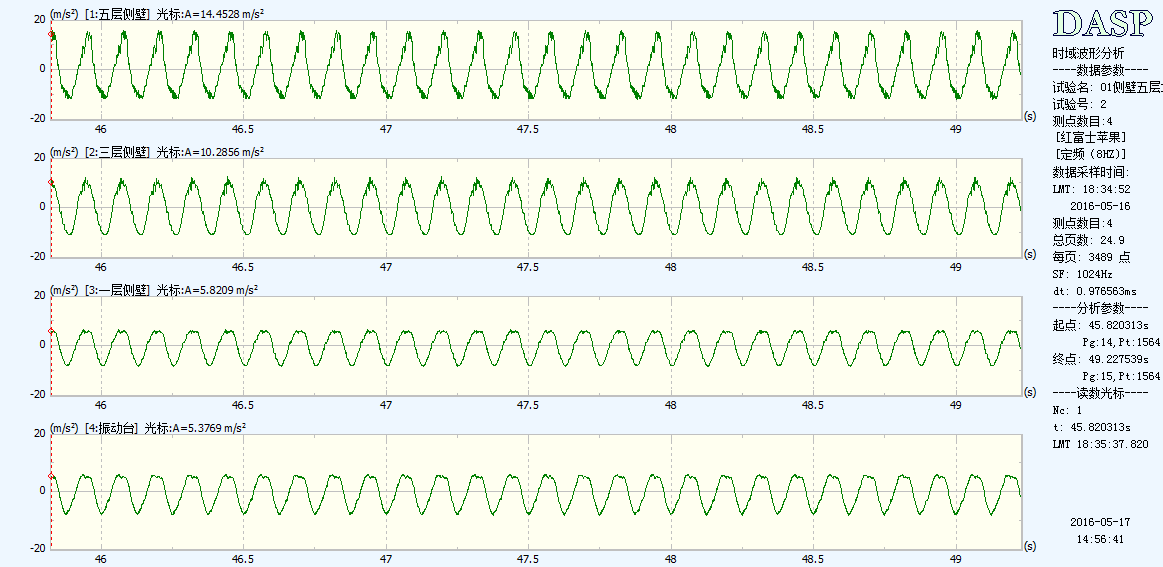Click the Nc: 1 cursor number
1163x567 pixels.
[x=1067, y=410]
